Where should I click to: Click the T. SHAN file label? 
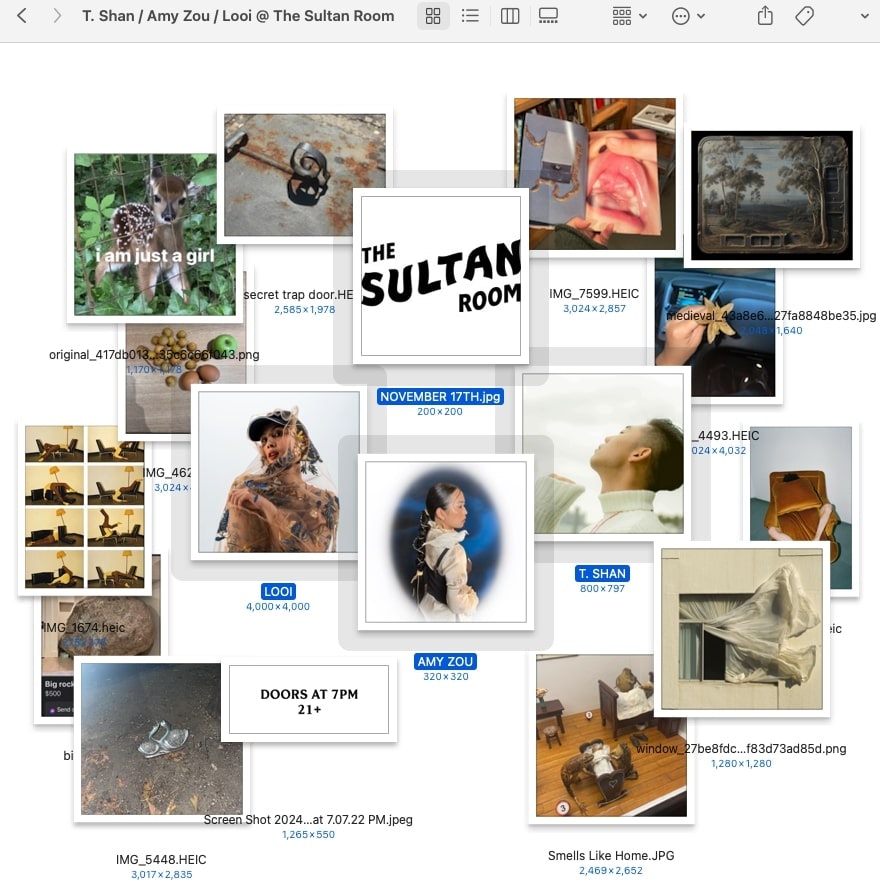point(602,574)
